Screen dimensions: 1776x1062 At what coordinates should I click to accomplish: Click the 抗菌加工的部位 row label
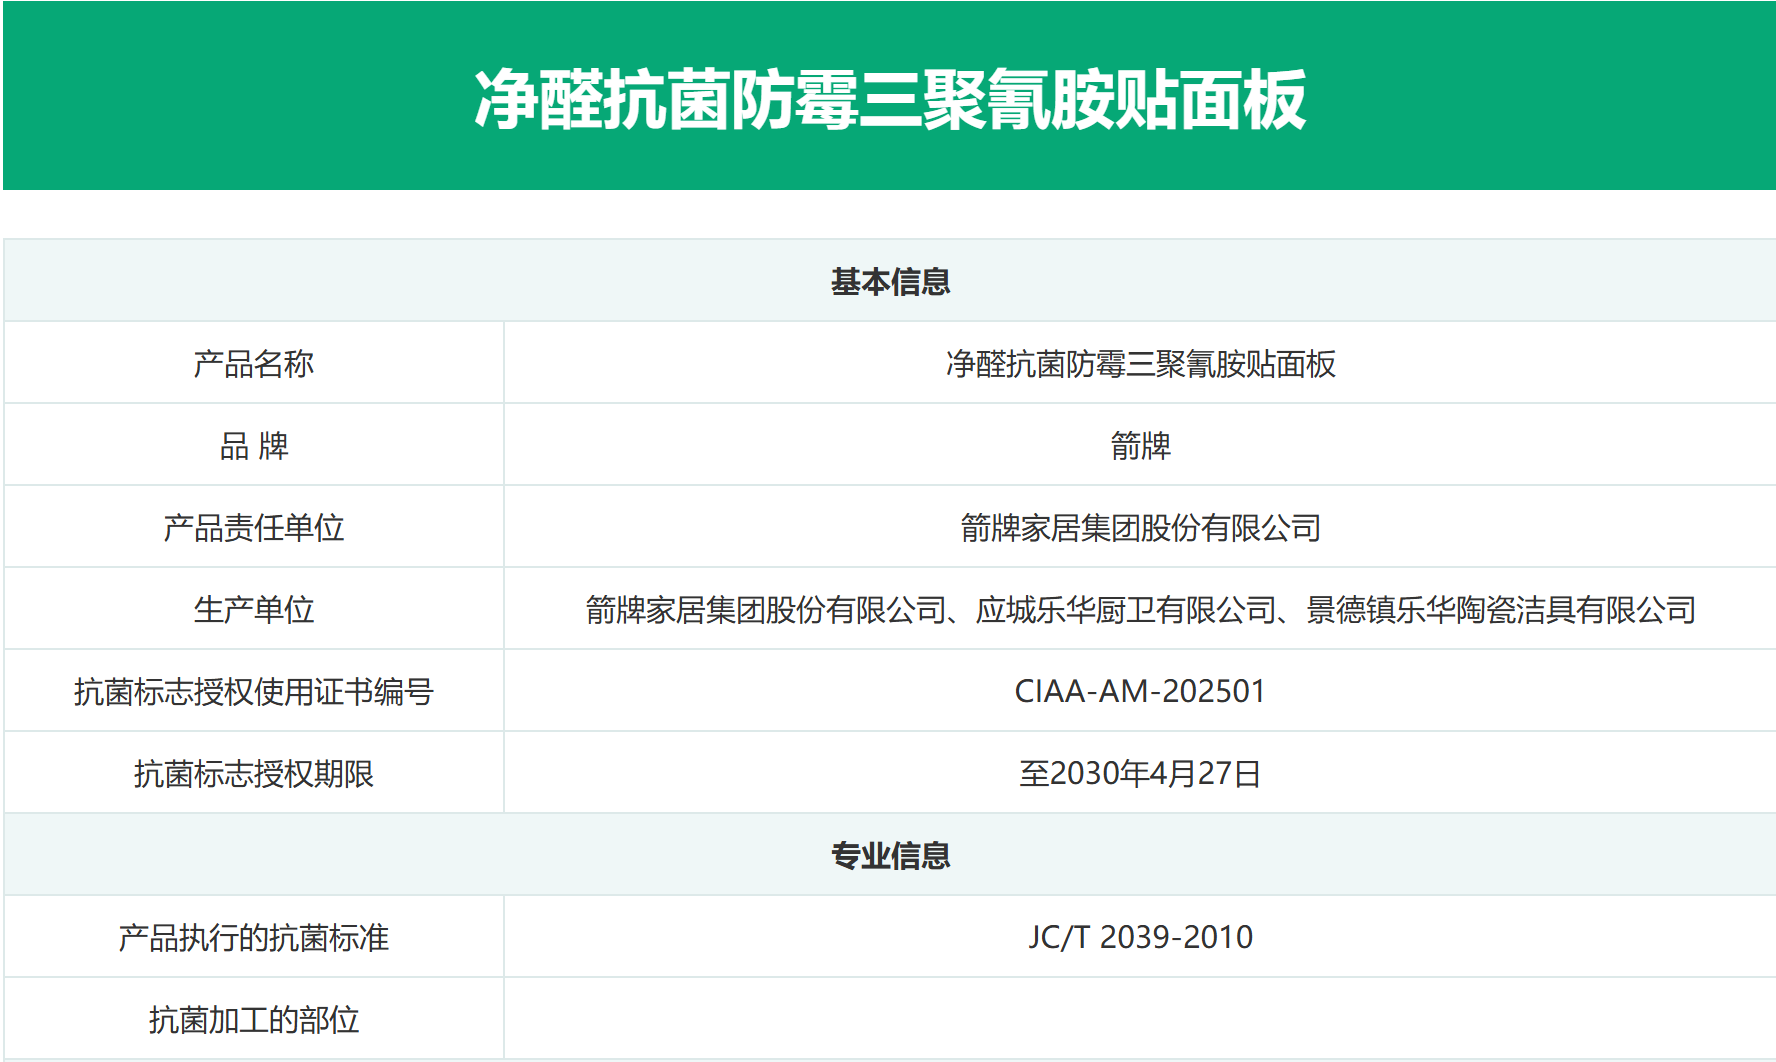point(254,1020)
